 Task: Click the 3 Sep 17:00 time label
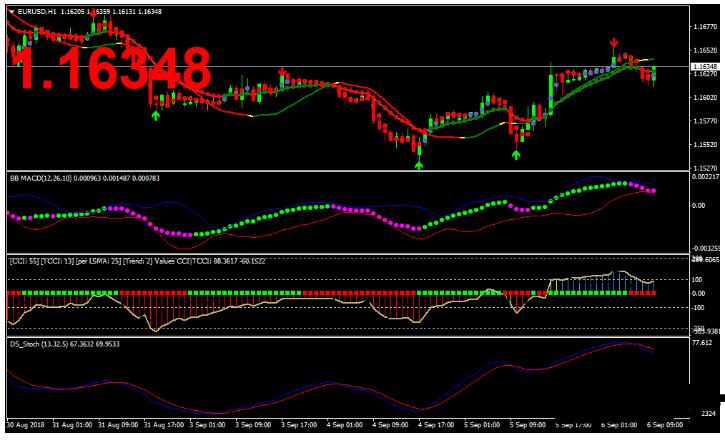pos(299,424)
